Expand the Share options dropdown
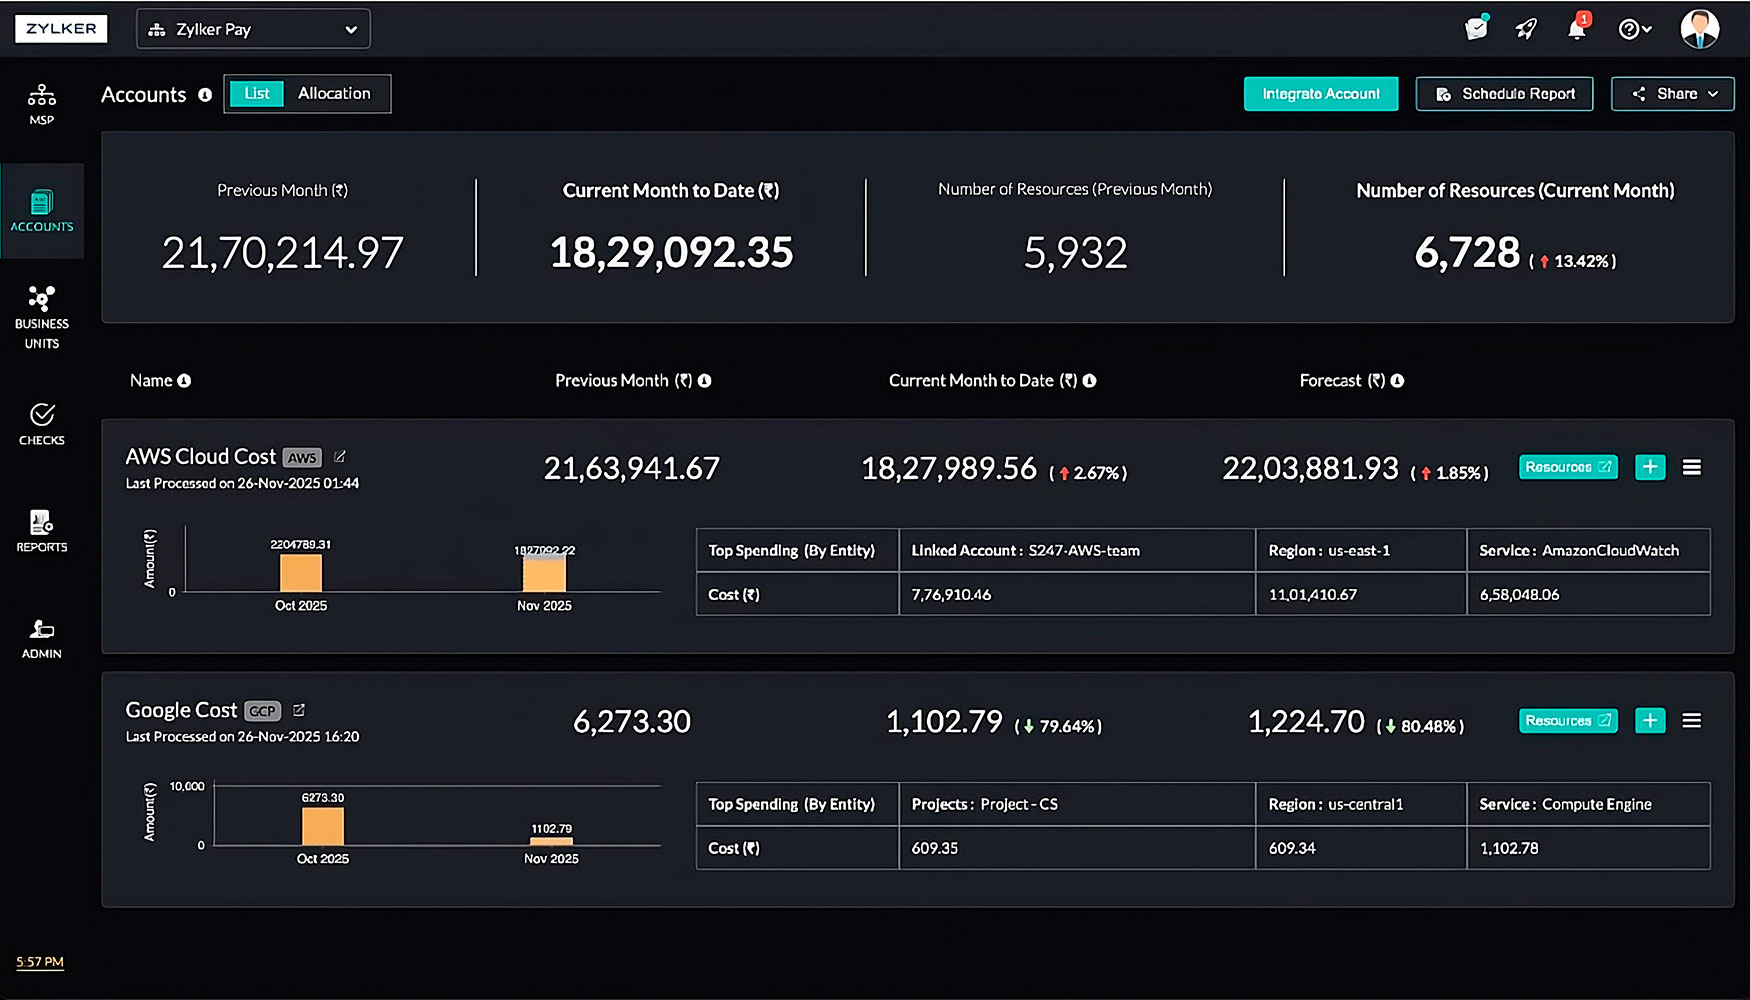 point(1672,93)
